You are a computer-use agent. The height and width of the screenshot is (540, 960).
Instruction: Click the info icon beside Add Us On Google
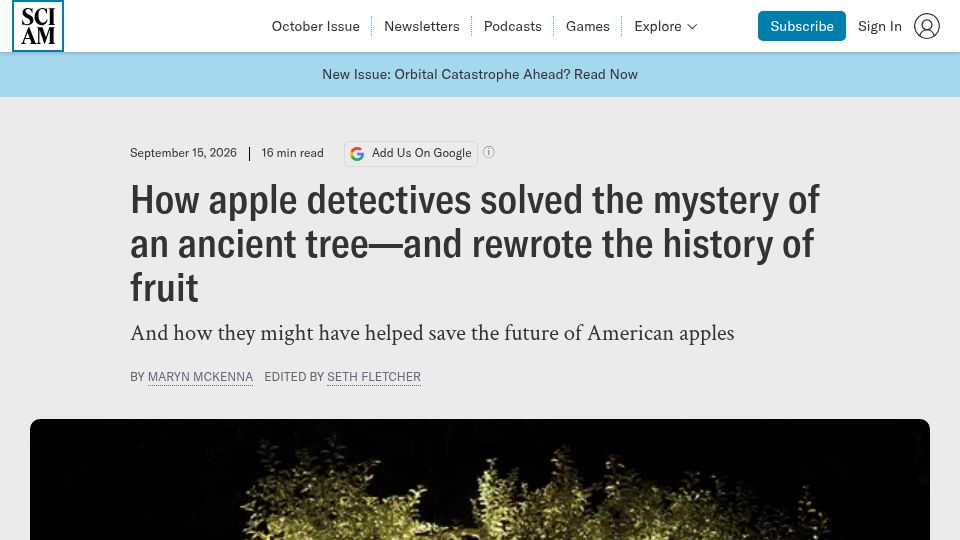click(x=488, y=152)
